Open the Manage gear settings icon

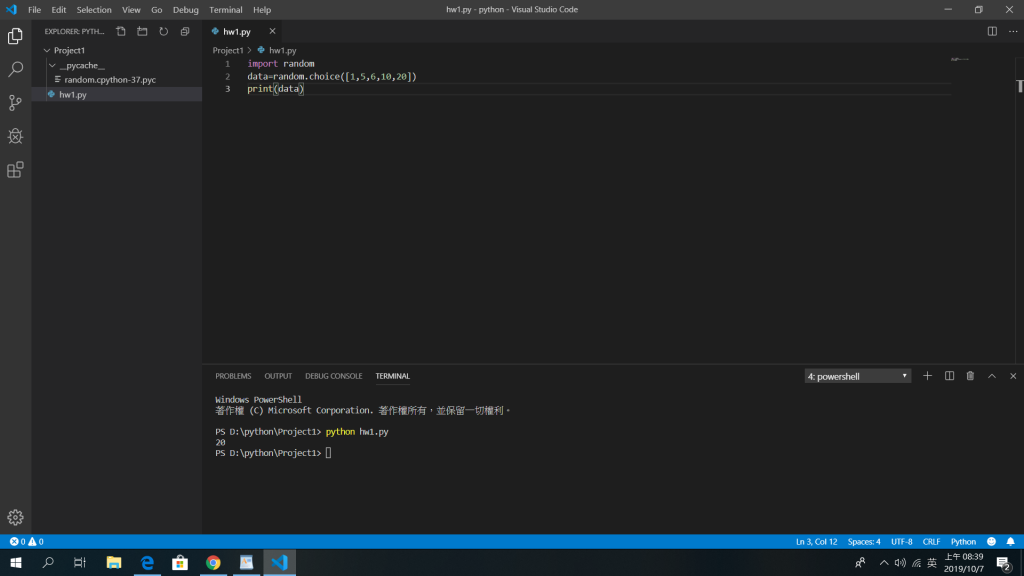point(15,517)
